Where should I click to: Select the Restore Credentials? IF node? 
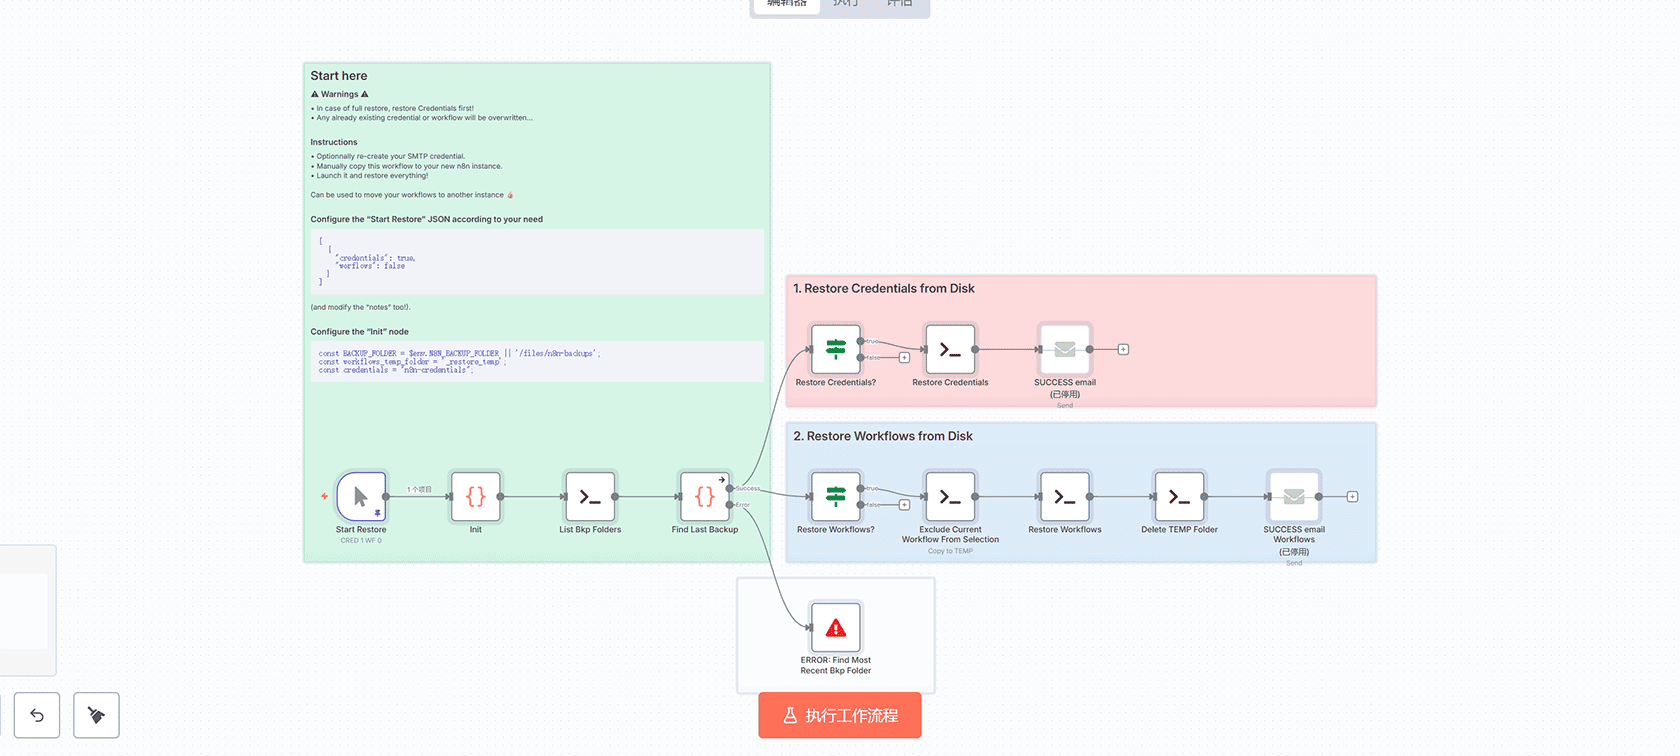(x=836, y=349)
